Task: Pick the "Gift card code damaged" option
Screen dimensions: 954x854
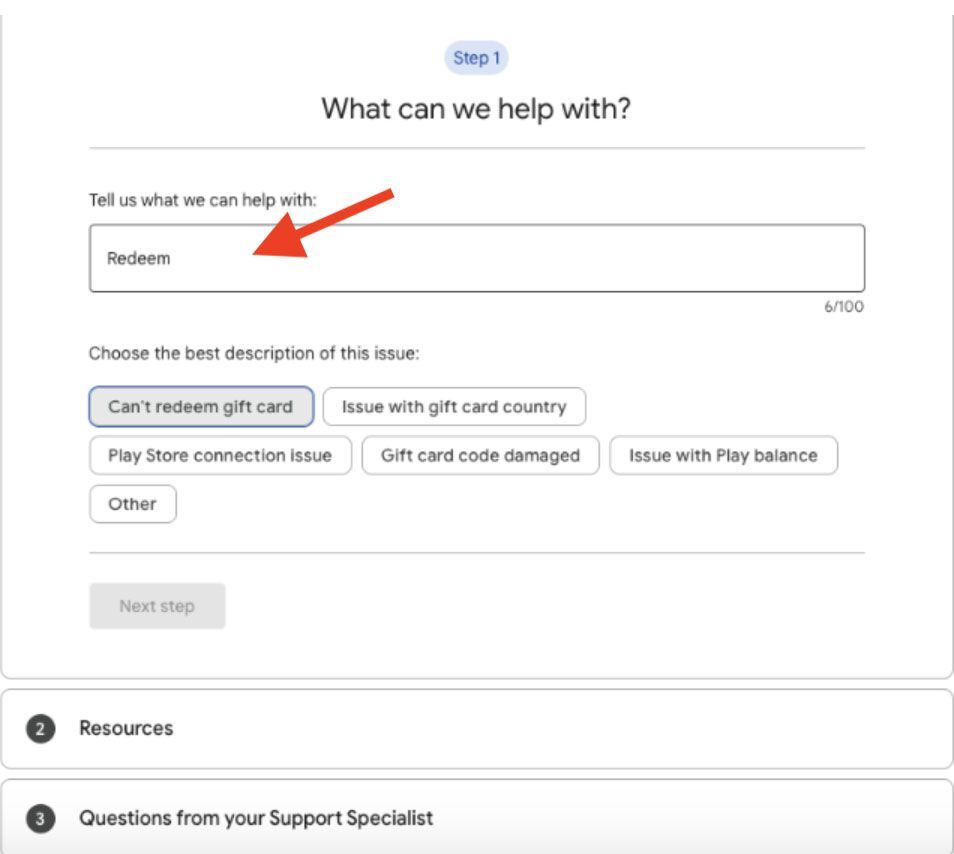Action: pos(480,456)
